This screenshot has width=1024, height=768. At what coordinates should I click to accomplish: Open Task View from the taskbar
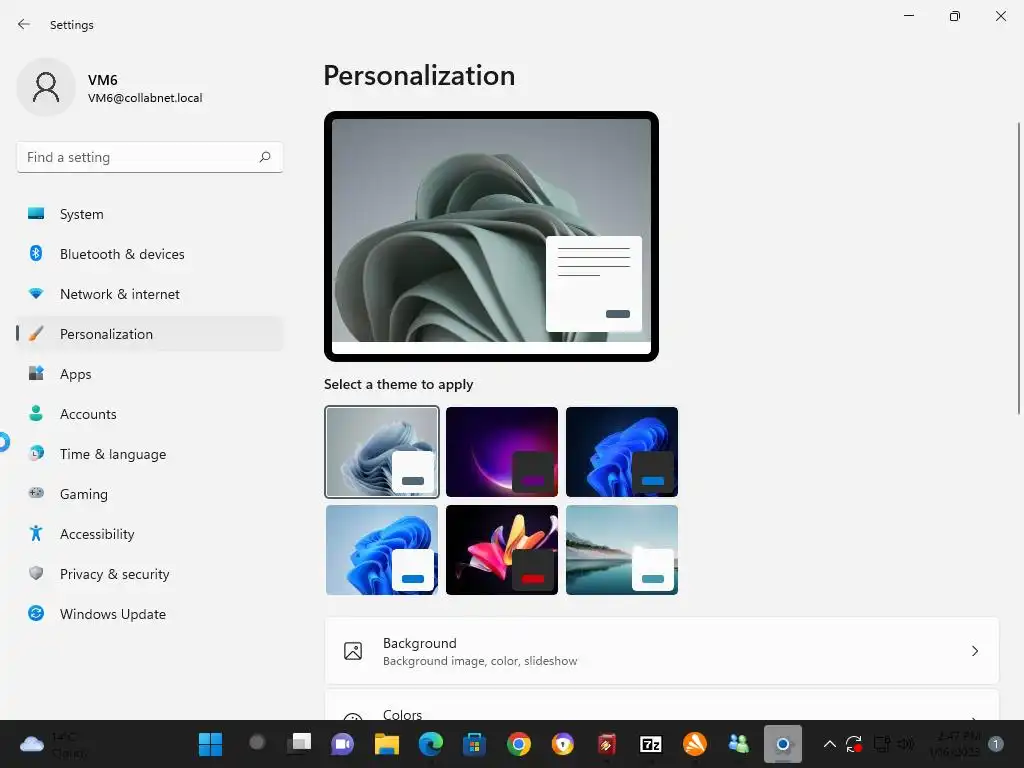pos(300,743)
